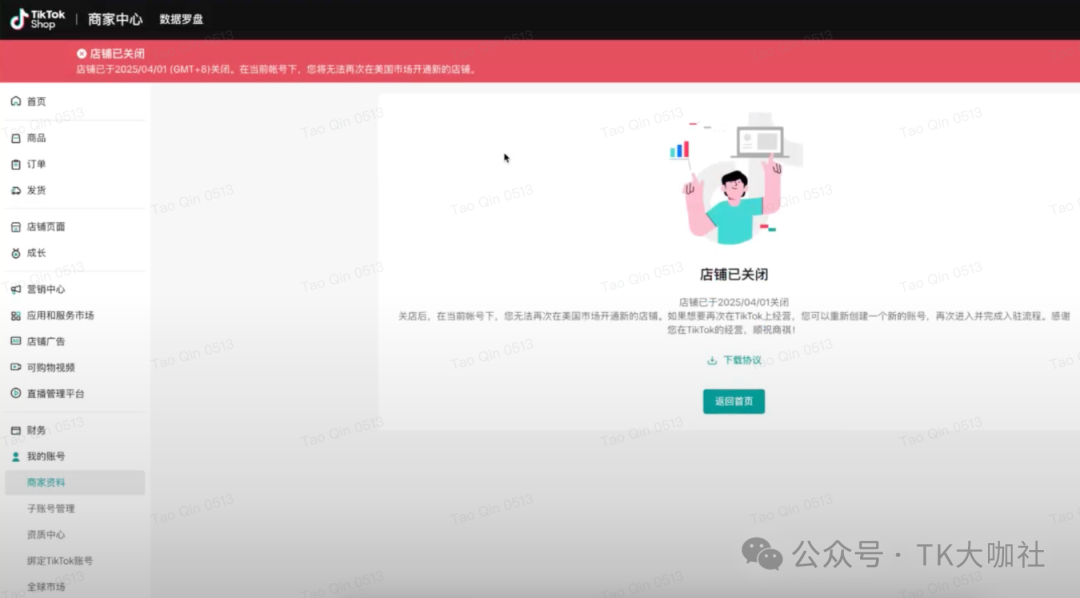The width and height of the screenshot is (1080, 598).
Task: Click the video icon beside 可购物视频
Action: [15, 367]
